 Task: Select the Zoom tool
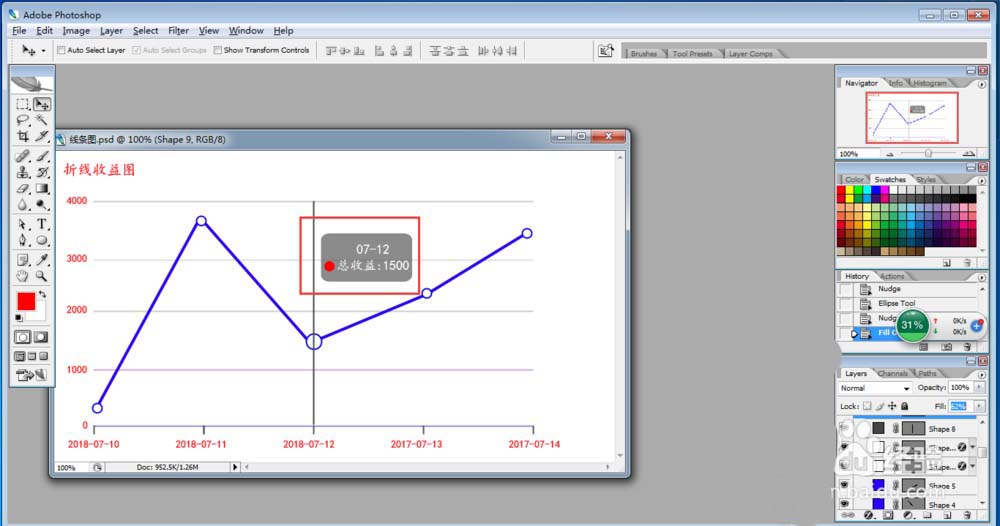42,276
